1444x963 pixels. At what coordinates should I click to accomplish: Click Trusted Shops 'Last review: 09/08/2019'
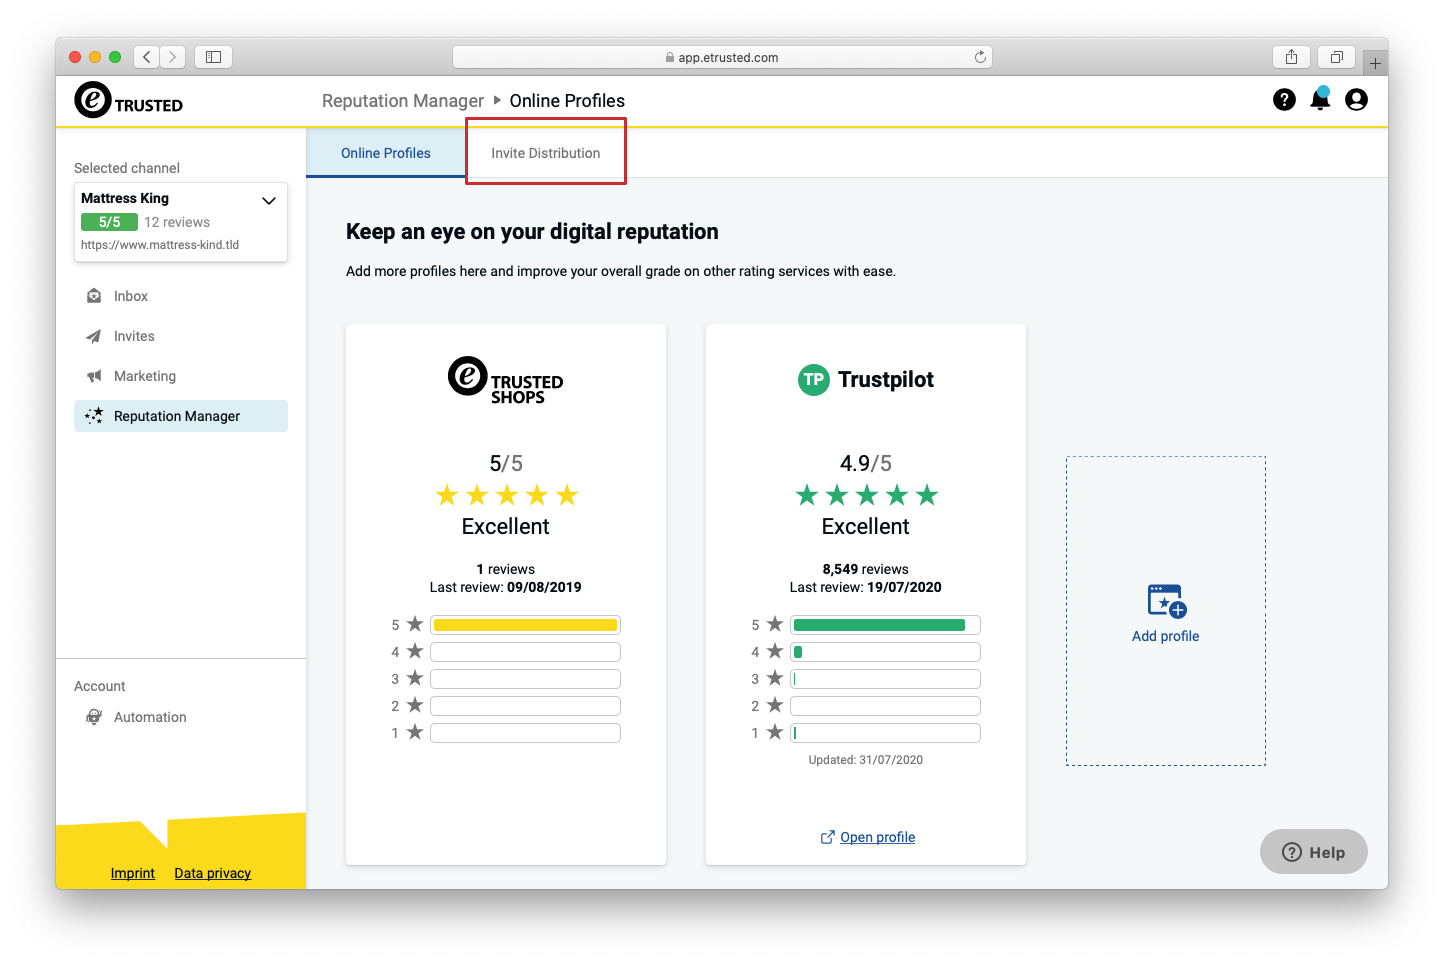[x=506, y=587]
